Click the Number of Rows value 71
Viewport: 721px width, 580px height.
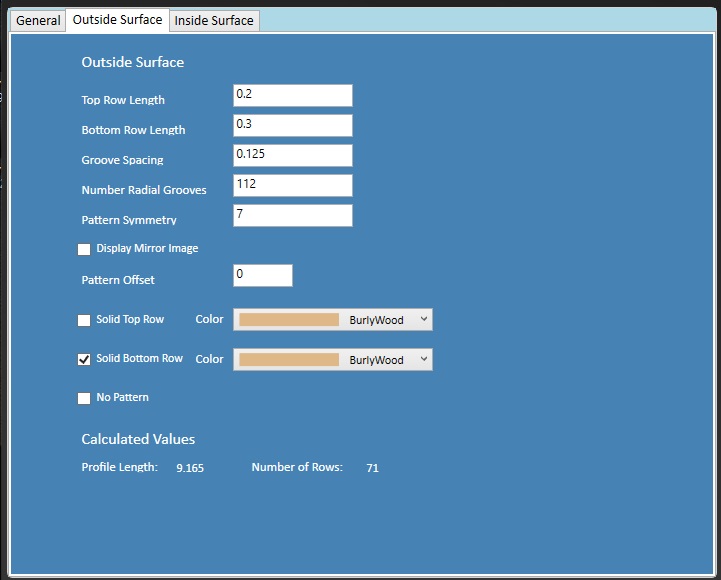[x=372, y=468]
